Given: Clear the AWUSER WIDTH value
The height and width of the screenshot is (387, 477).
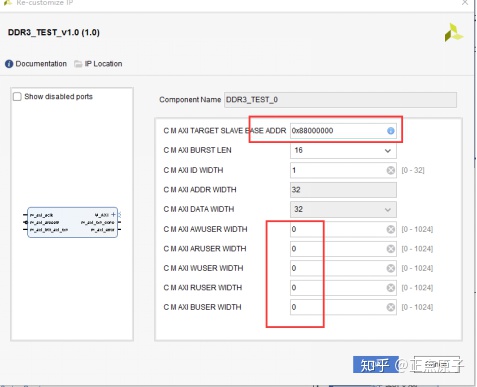Looking at the screenshot, I should click(390, 229).
